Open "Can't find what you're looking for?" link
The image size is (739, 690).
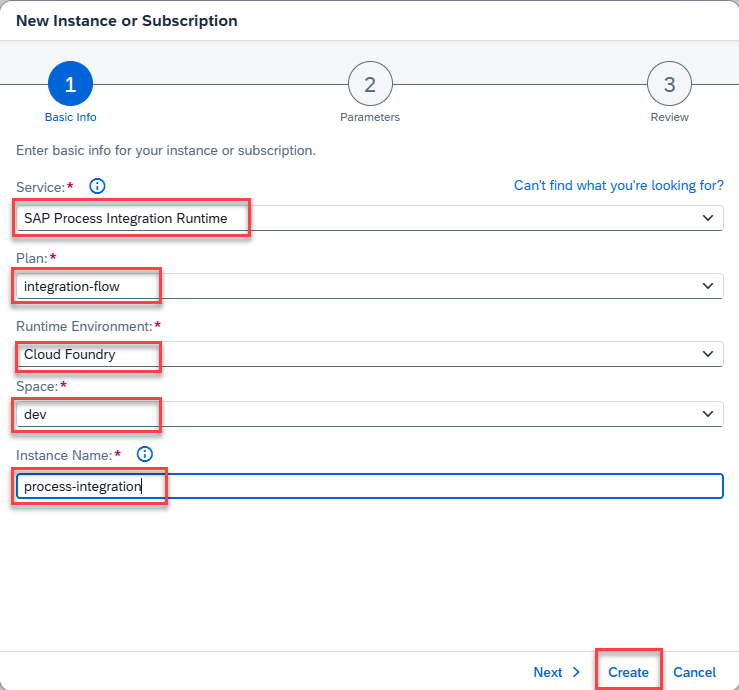[618, 186]
